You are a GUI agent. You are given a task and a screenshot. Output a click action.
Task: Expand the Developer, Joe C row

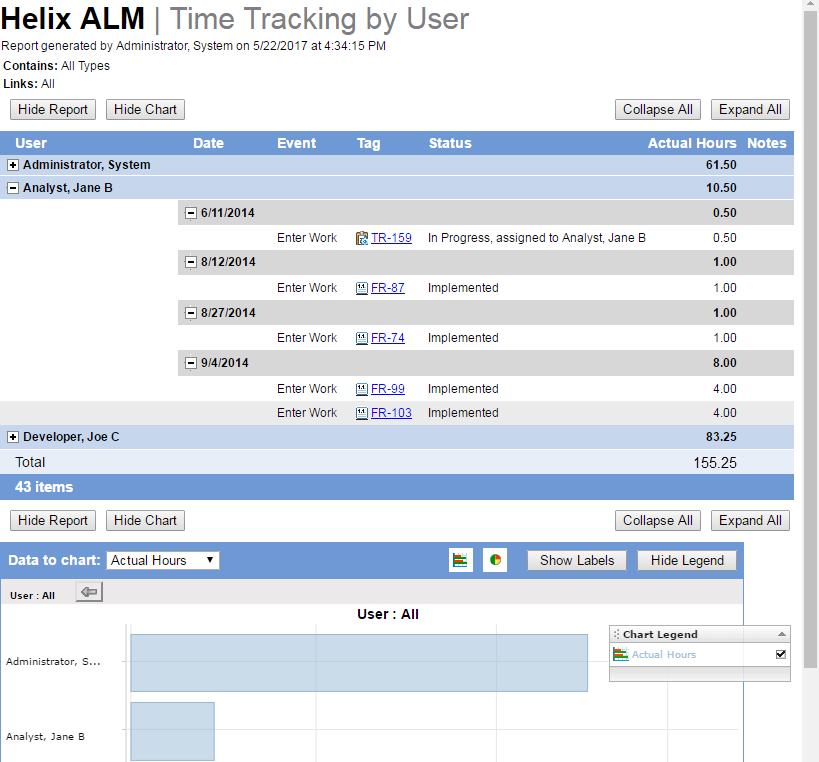[x=13, y=437]
